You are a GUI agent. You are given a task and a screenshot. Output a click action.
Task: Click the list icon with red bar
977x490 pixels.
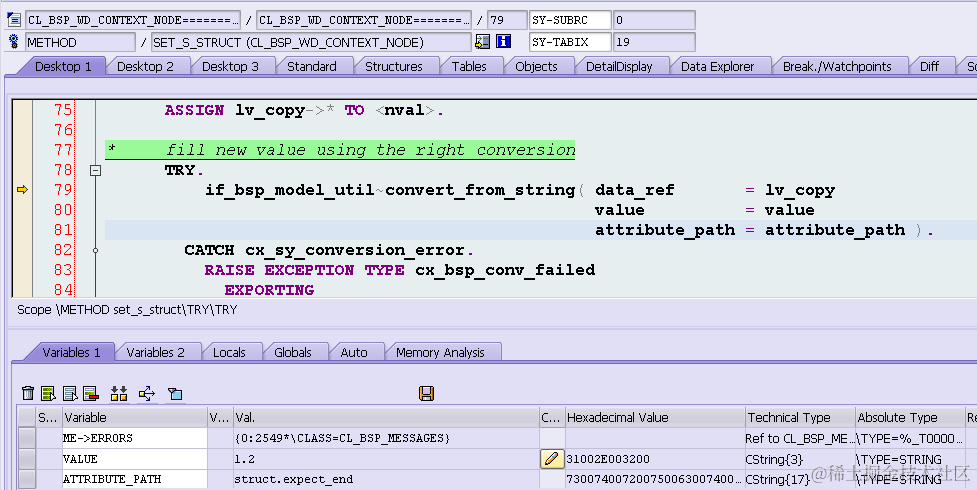(91, 393)
